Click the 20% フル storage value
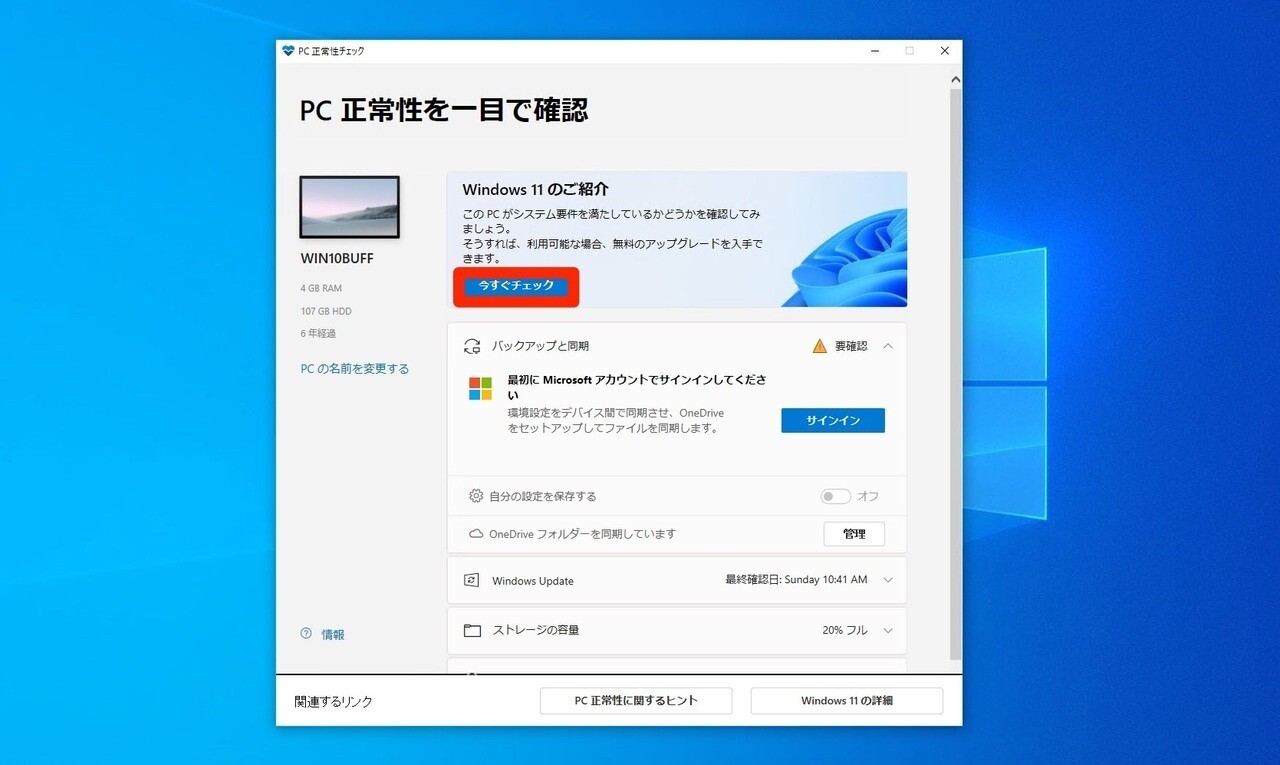Screen dimensions: 1280x765 pos(845,631)
